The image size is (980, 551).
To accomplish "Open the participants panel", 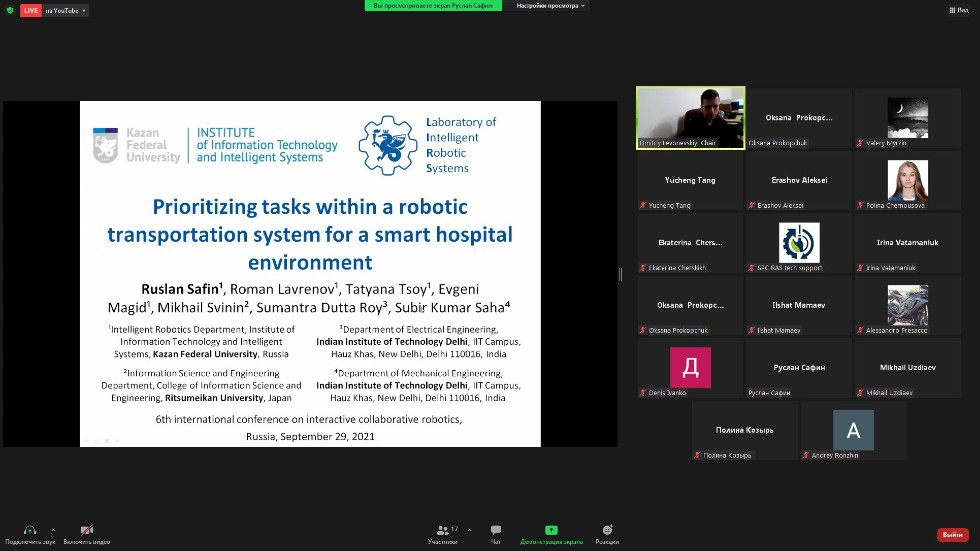I will [x=442, y=531].
